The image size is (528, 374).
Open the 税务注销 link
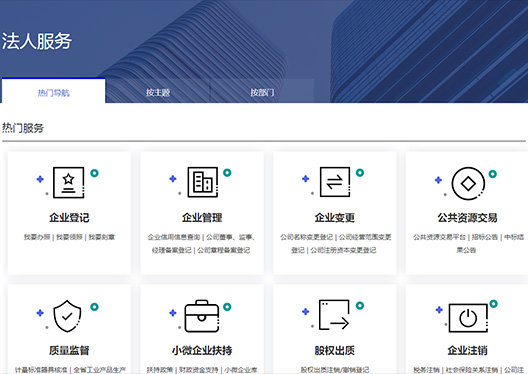pyautogui.click(x=427, y=370)
